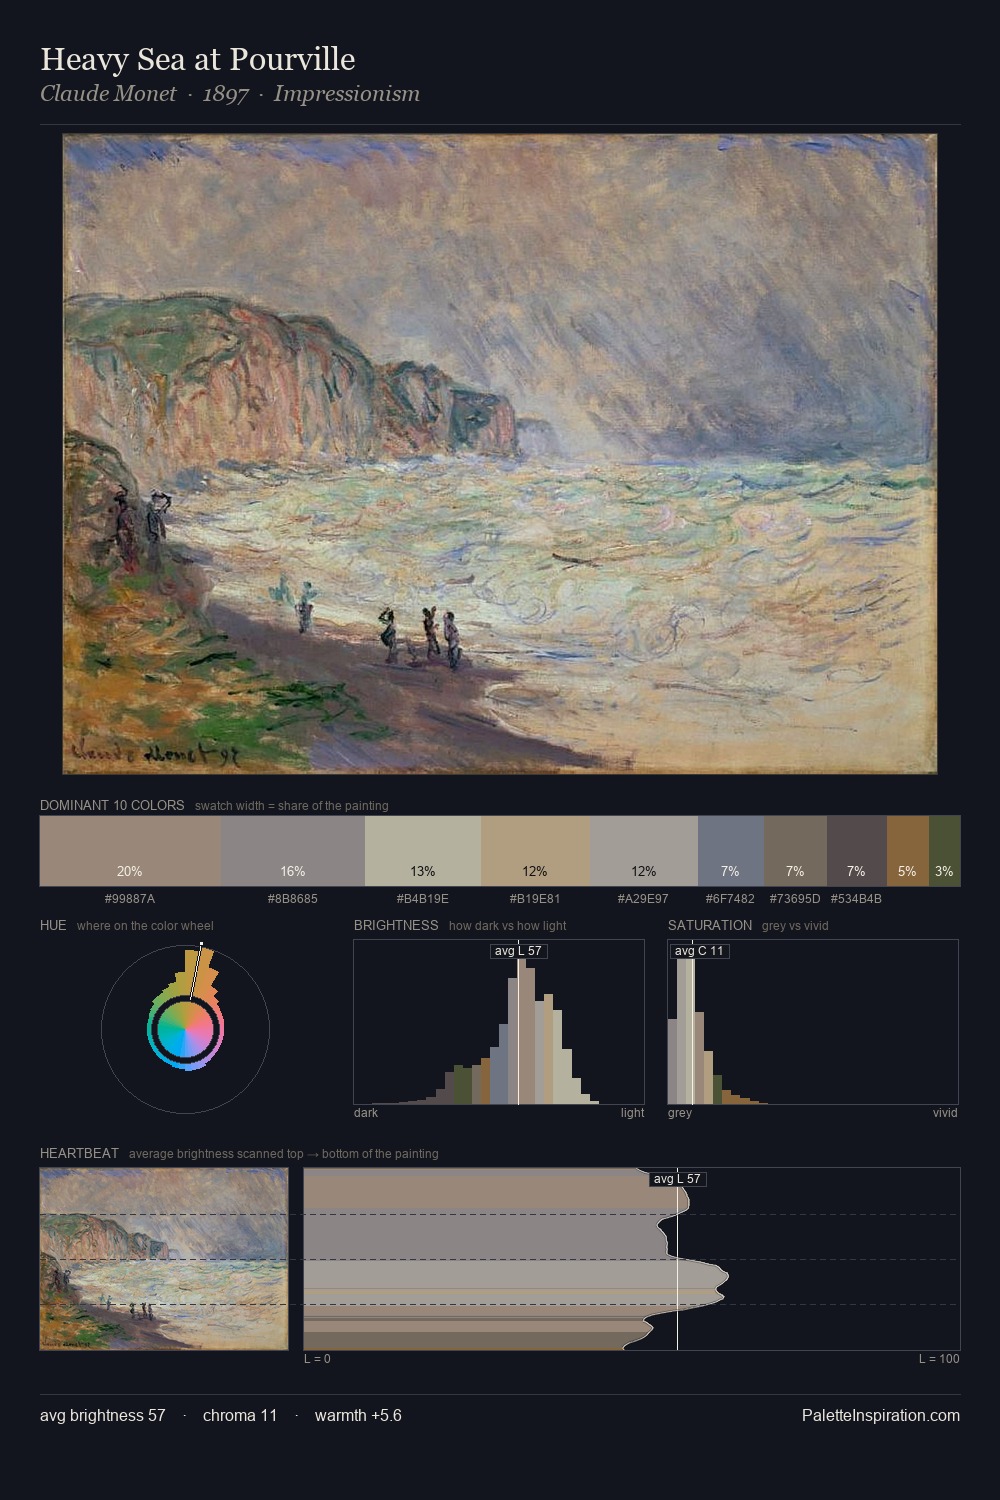Image resolution: width=1000 pixels, height=1500 pixels.
Task: Click the 5% ochre brown swatch
Action: [908, 851]
